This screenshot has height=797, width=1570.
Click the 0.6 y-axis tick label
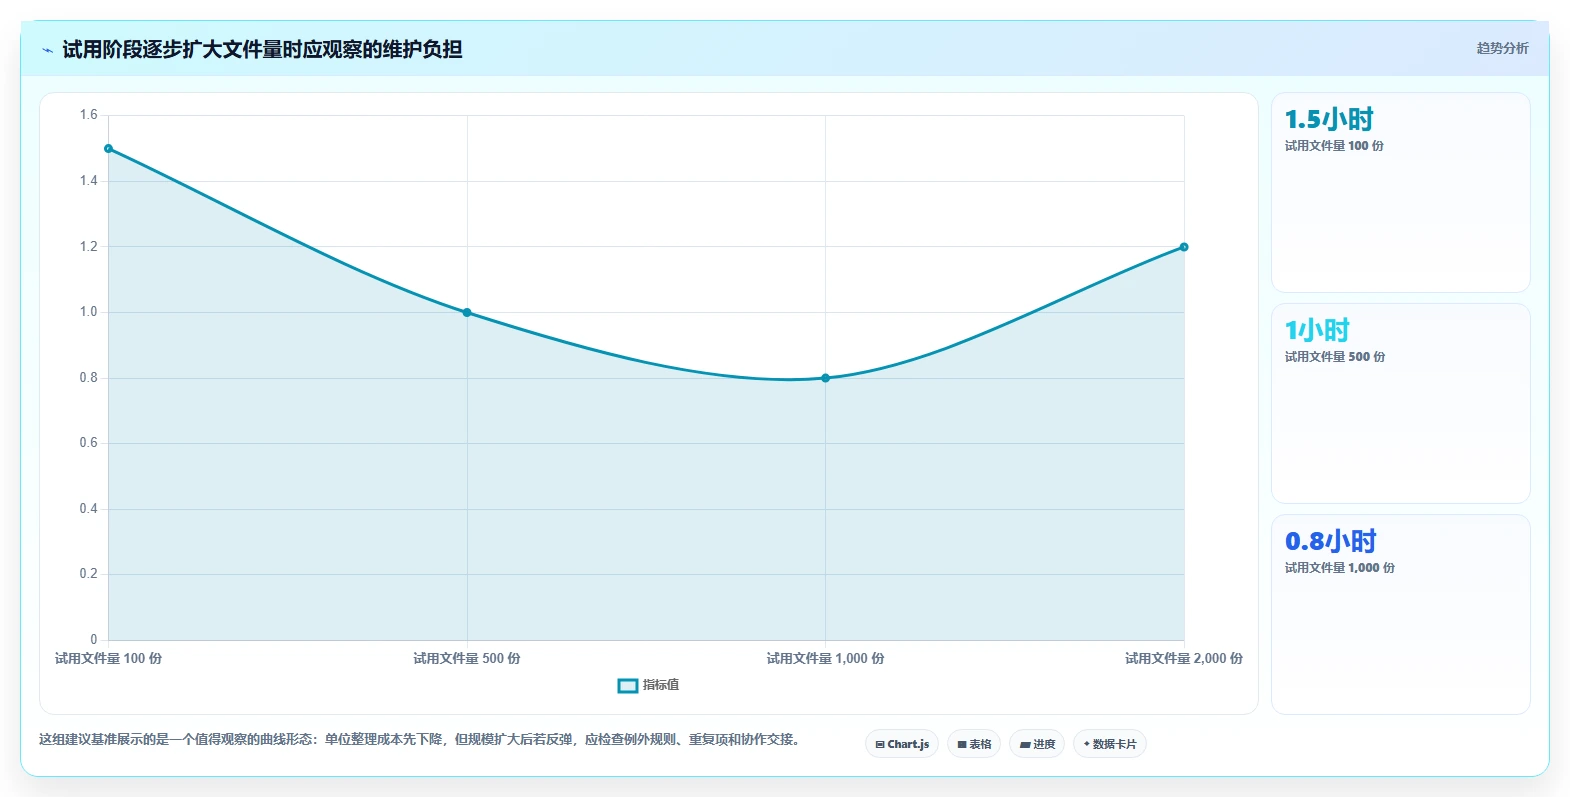tap(89, 443)
